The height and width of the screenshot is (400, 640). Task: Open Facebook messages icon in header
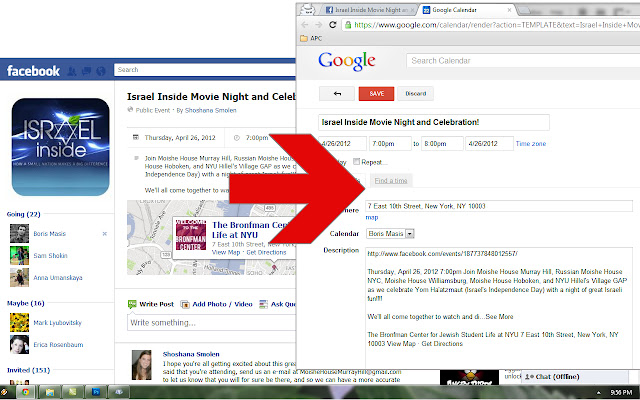pos(86,71)
